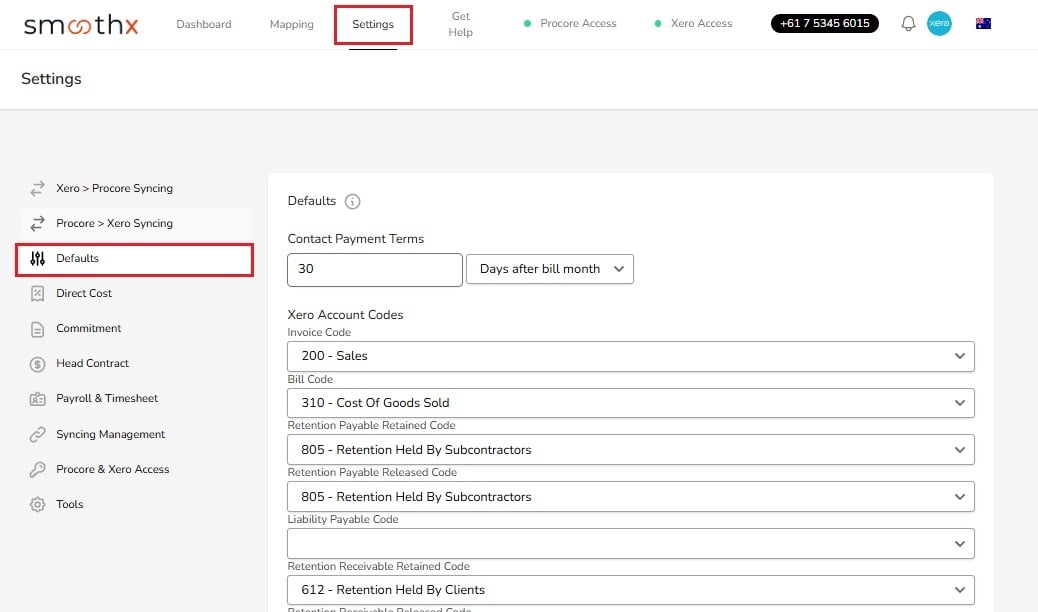Switch to the Mapping tab
The height and width of the screenshot is (612, 1038).
click(291, 23)
